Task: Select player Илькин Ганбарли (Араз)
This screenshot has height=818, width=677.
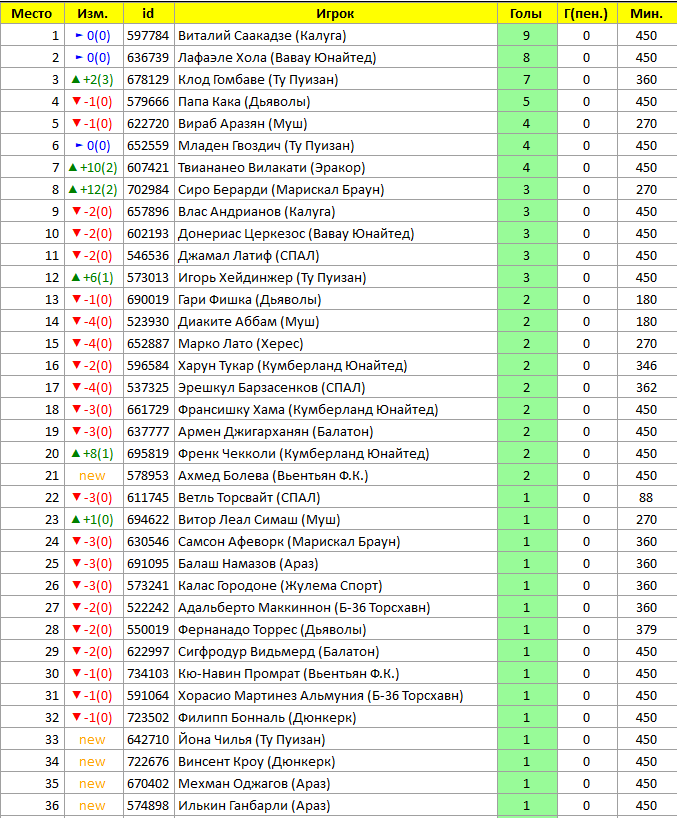Action: (x=254, y=806)
